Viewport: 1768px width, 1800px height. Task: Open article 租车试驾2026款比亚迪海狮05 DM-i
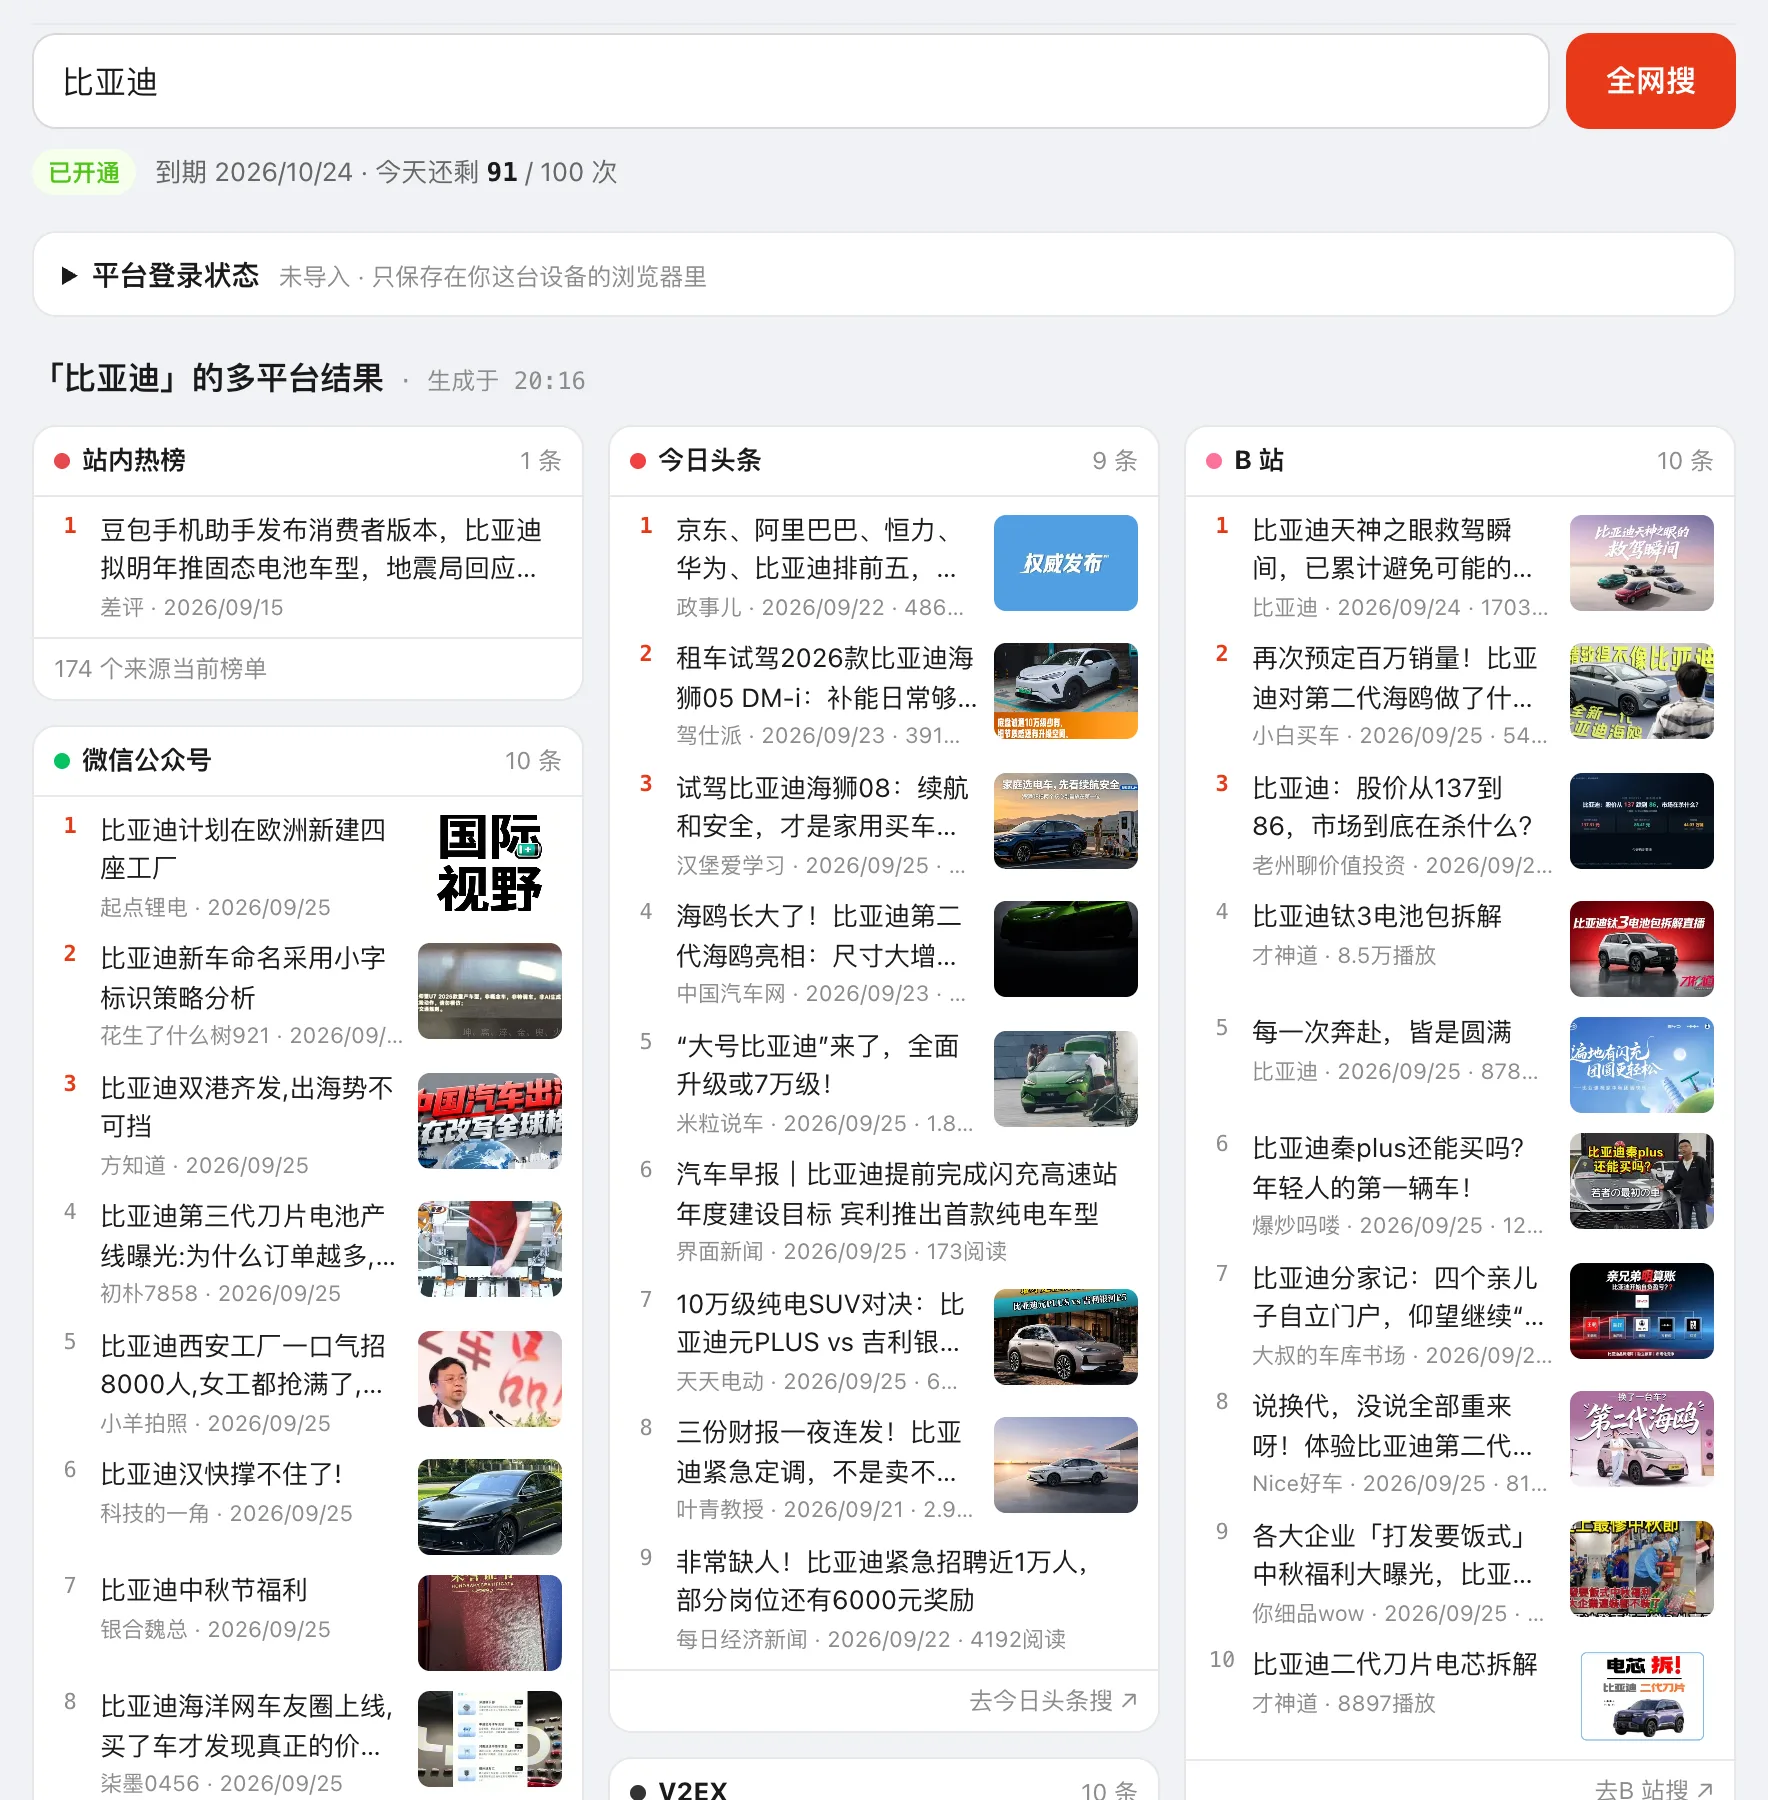click(x=826, y=677)
